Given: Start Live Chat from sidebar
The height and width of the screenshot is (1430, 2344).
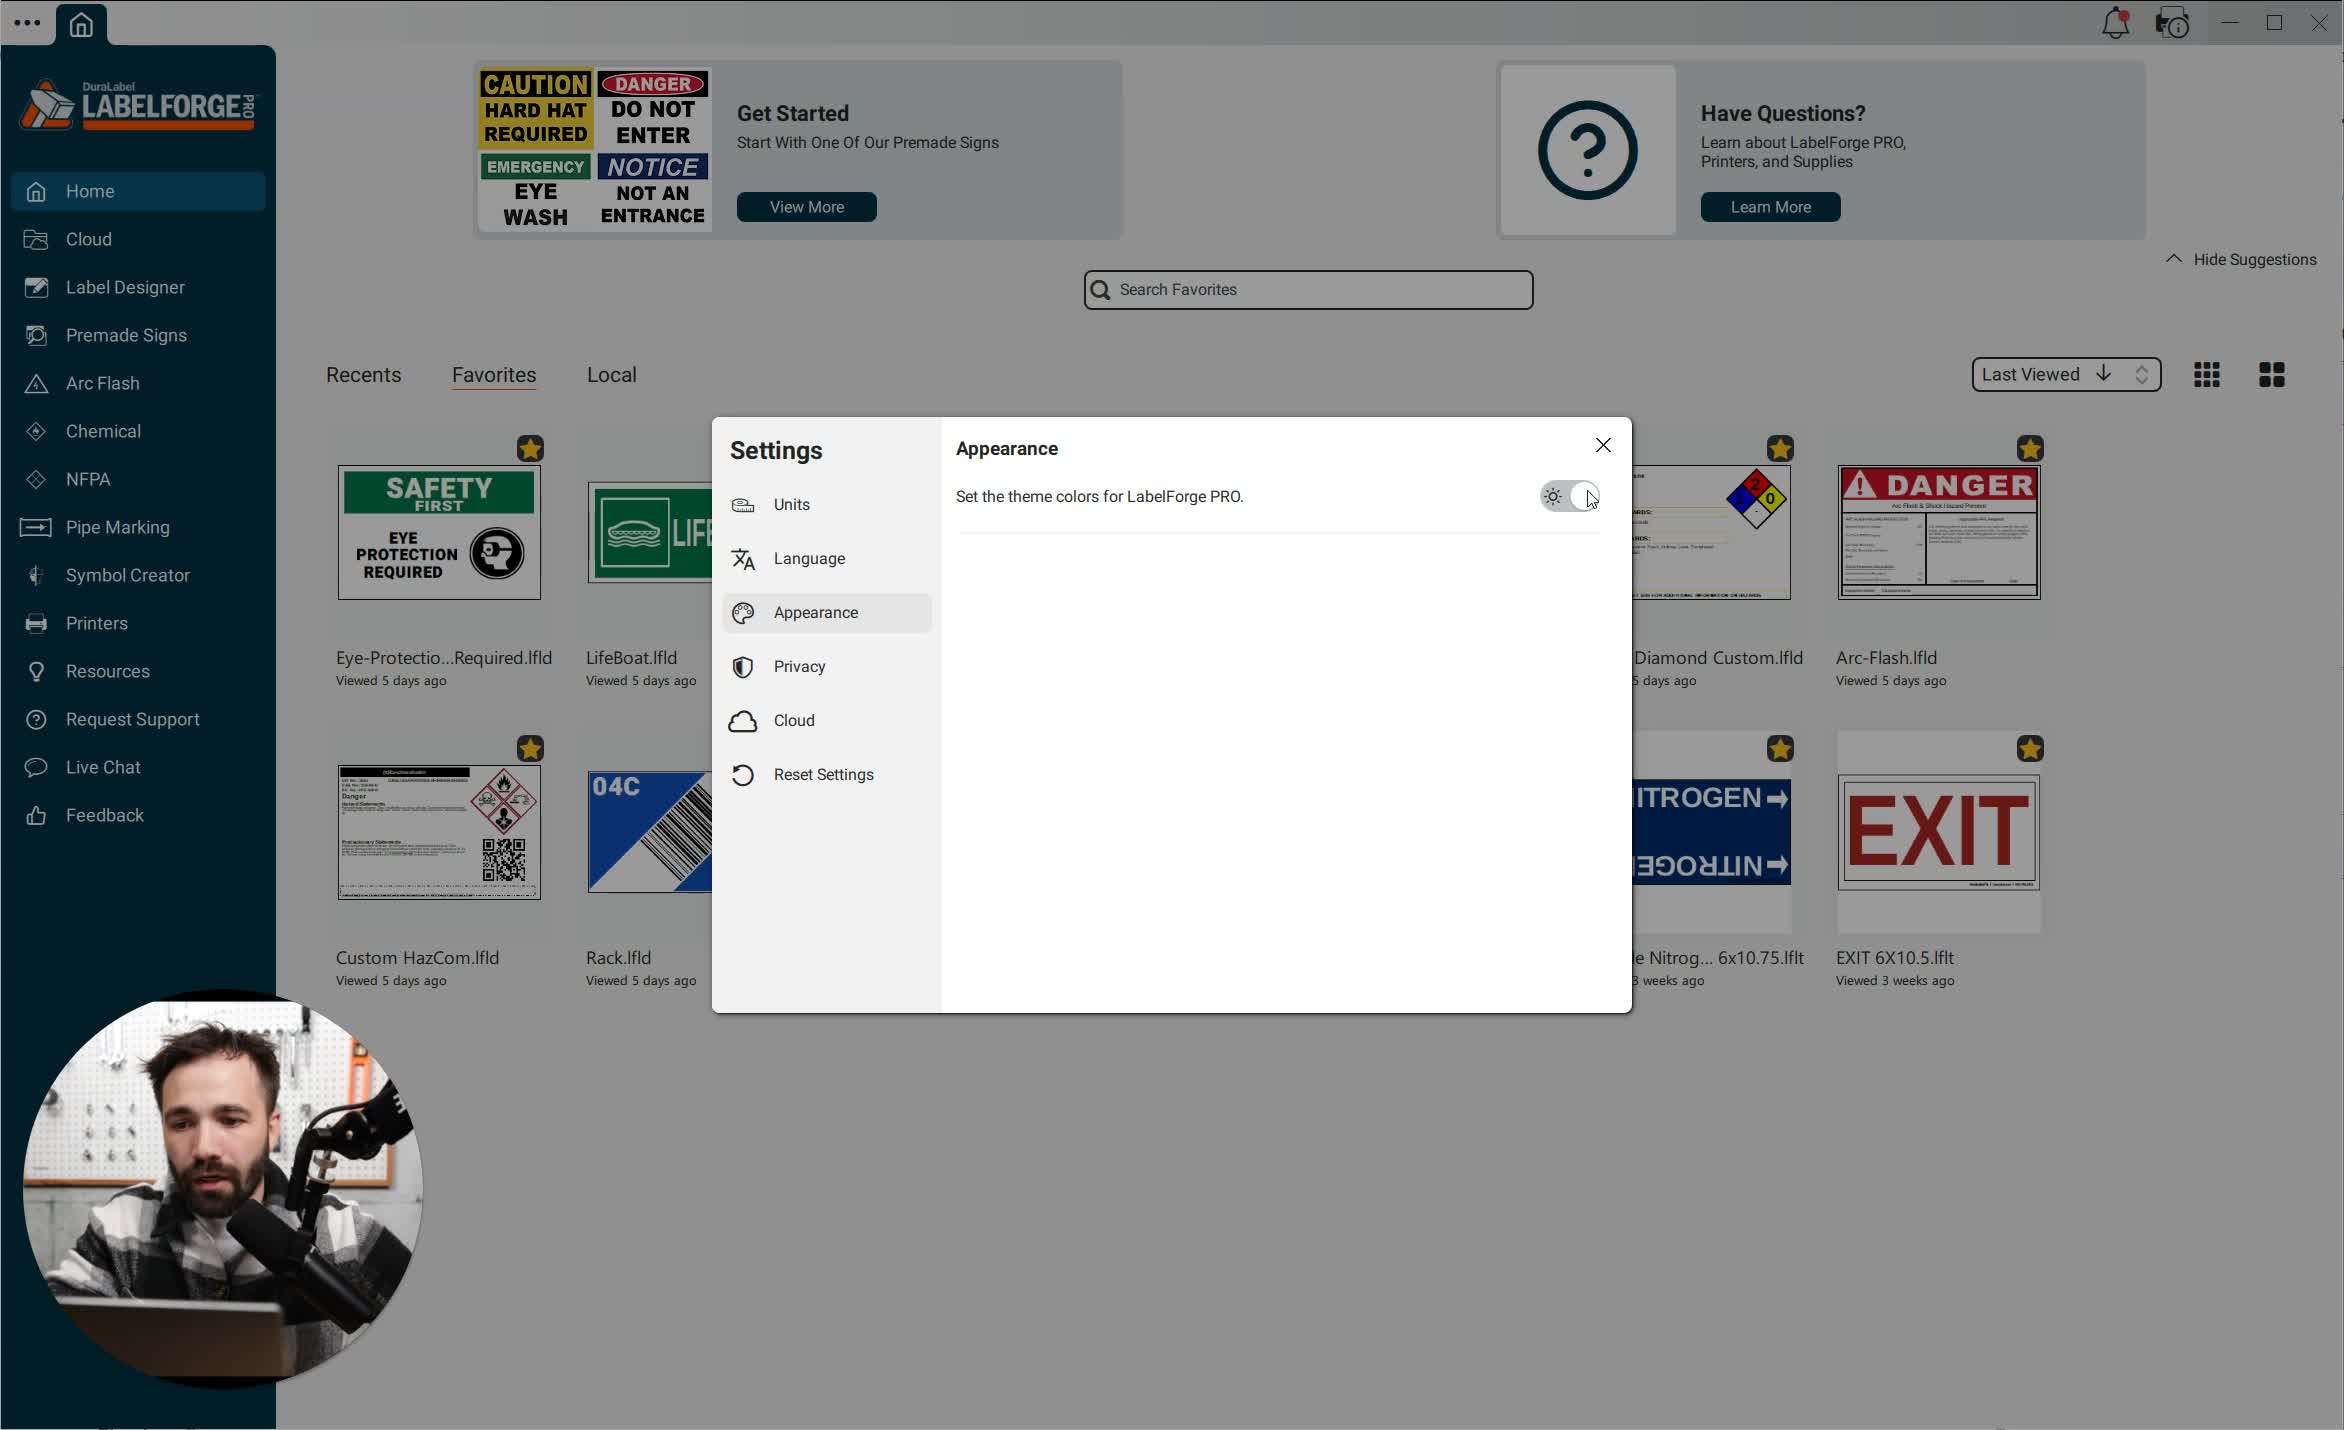Looking at the screenshot, I should coord(138,767).
